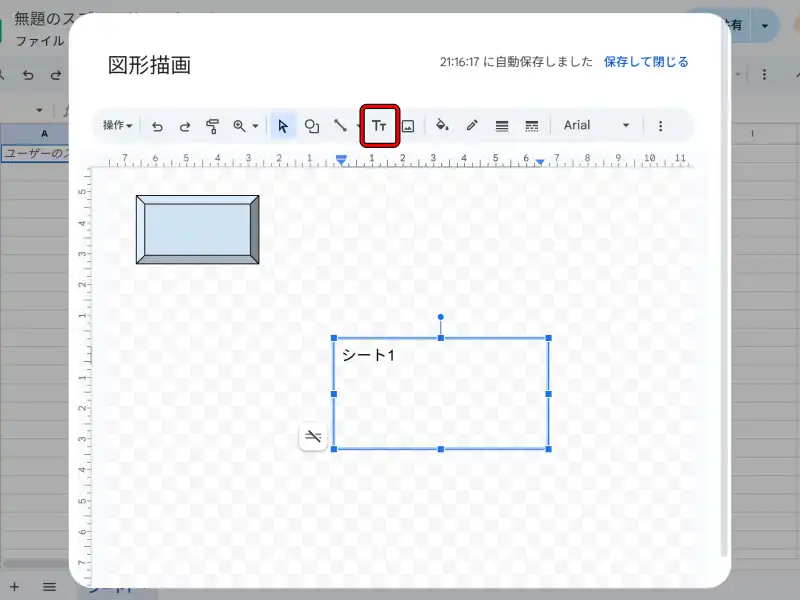Open border dash style options
The height and width of the screenshot is (600, 800).
(x=531, y=126)
